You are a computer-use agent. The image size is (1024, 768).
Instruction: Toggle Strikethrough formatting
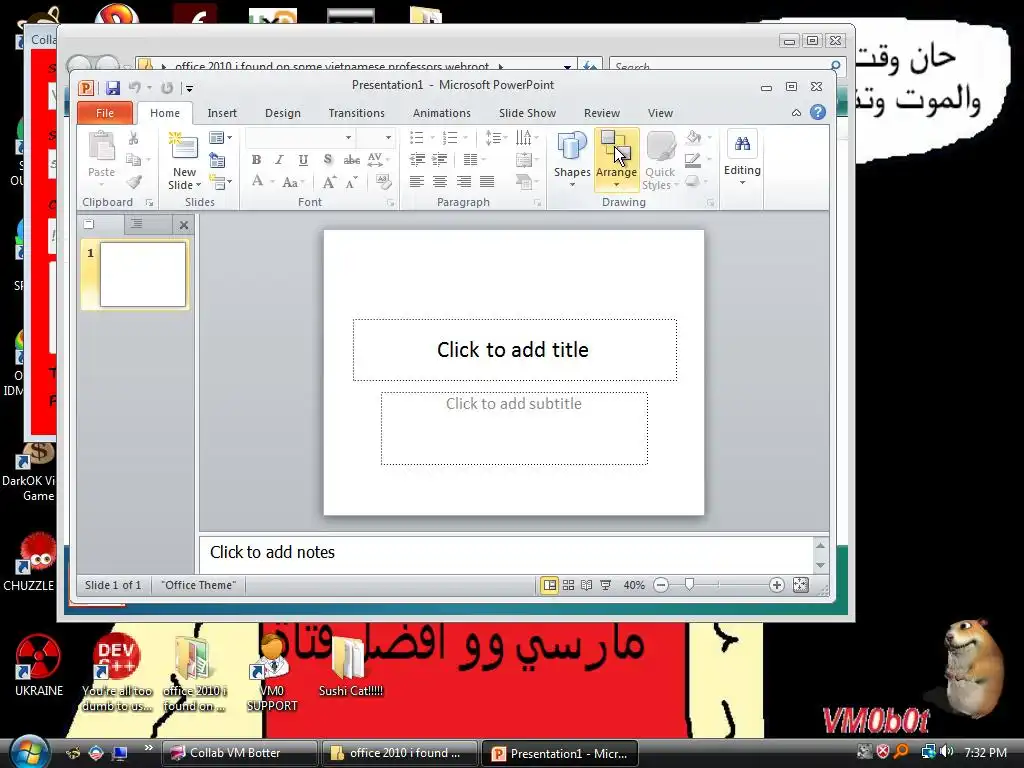pos(351,160)
